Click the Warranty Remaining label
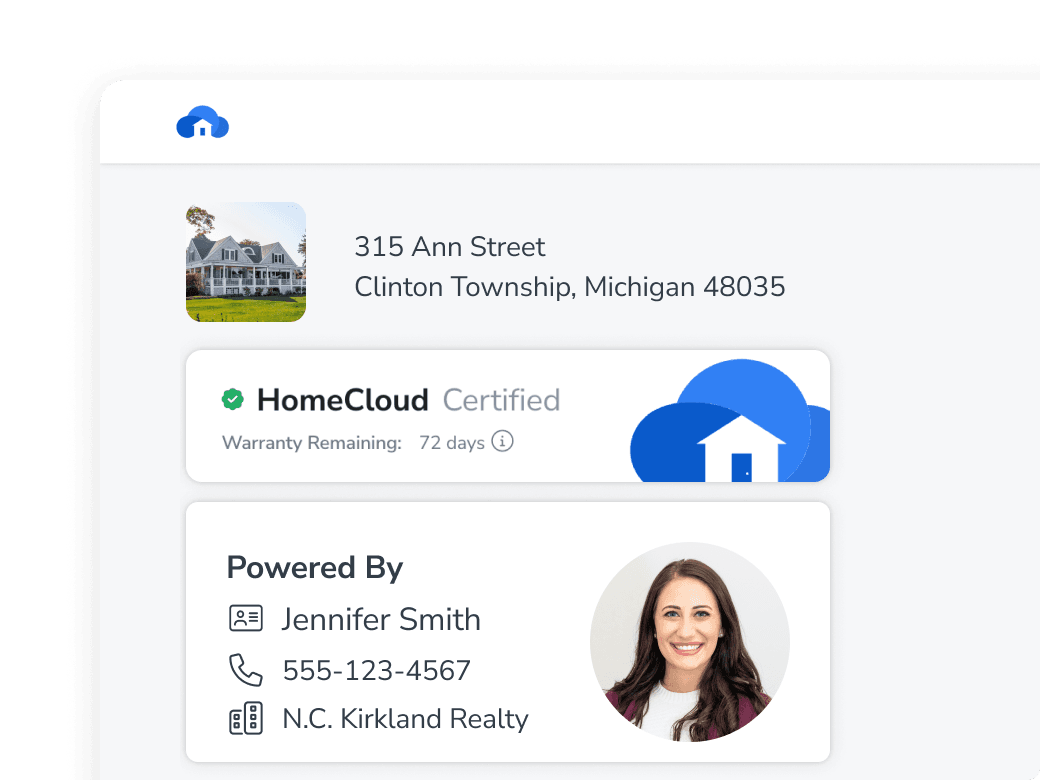The image size is (1040, 780). click(312, 442)
